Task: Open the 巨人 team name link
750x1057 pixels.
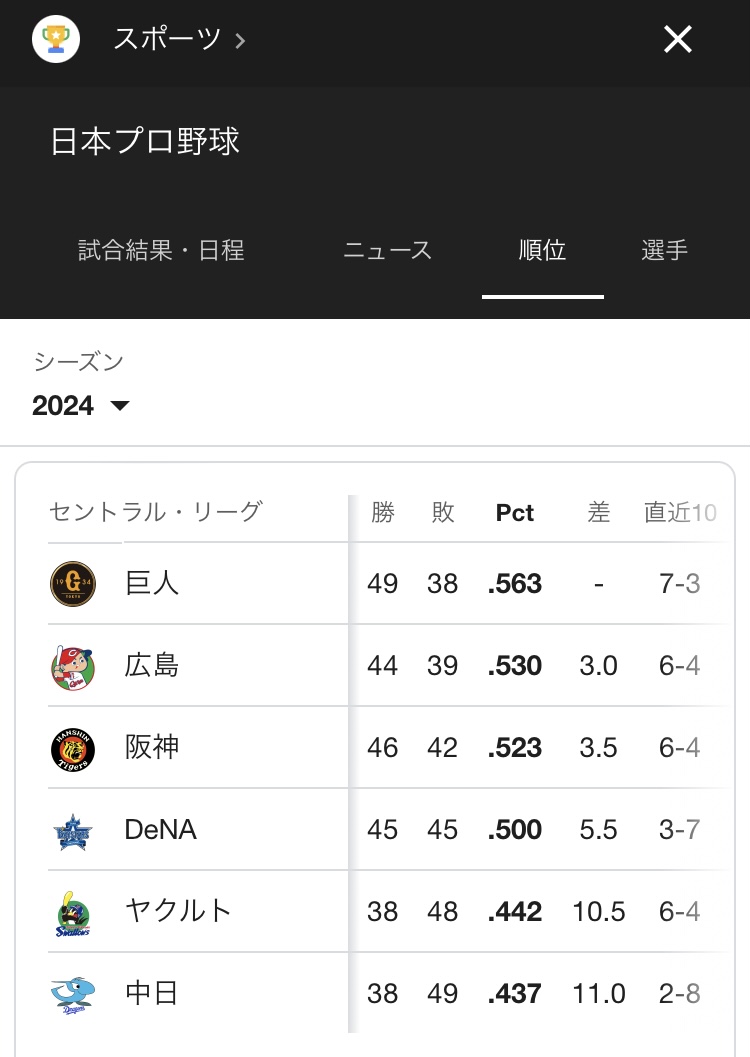Action: coord(152,584)
